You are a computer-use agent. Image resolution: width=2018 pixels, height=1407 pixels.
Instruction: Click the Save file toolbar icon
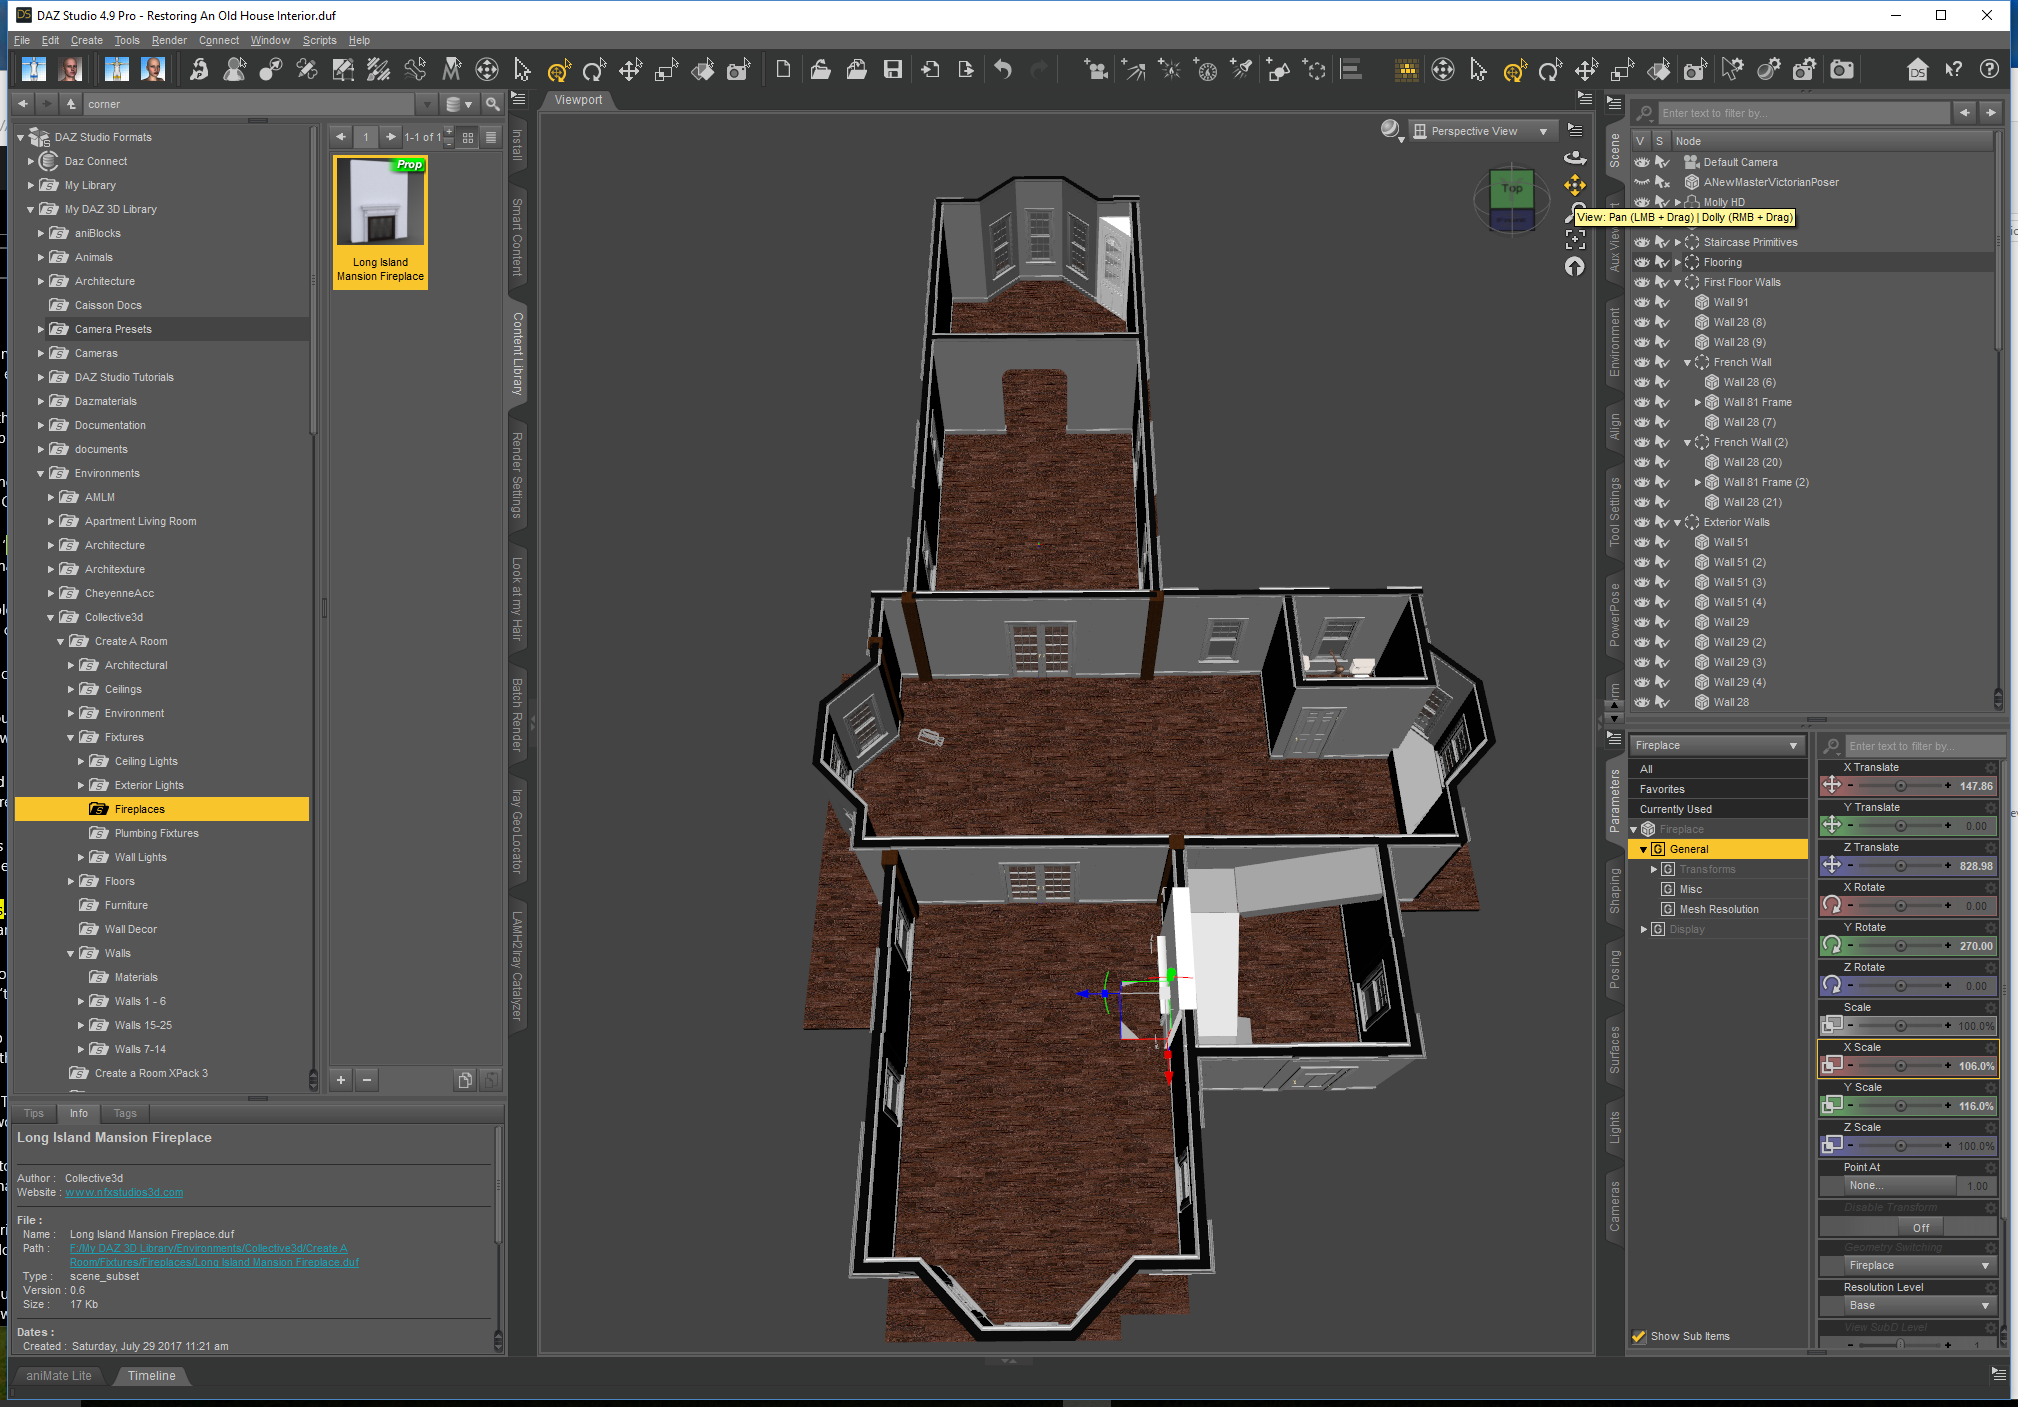point(893,69)
